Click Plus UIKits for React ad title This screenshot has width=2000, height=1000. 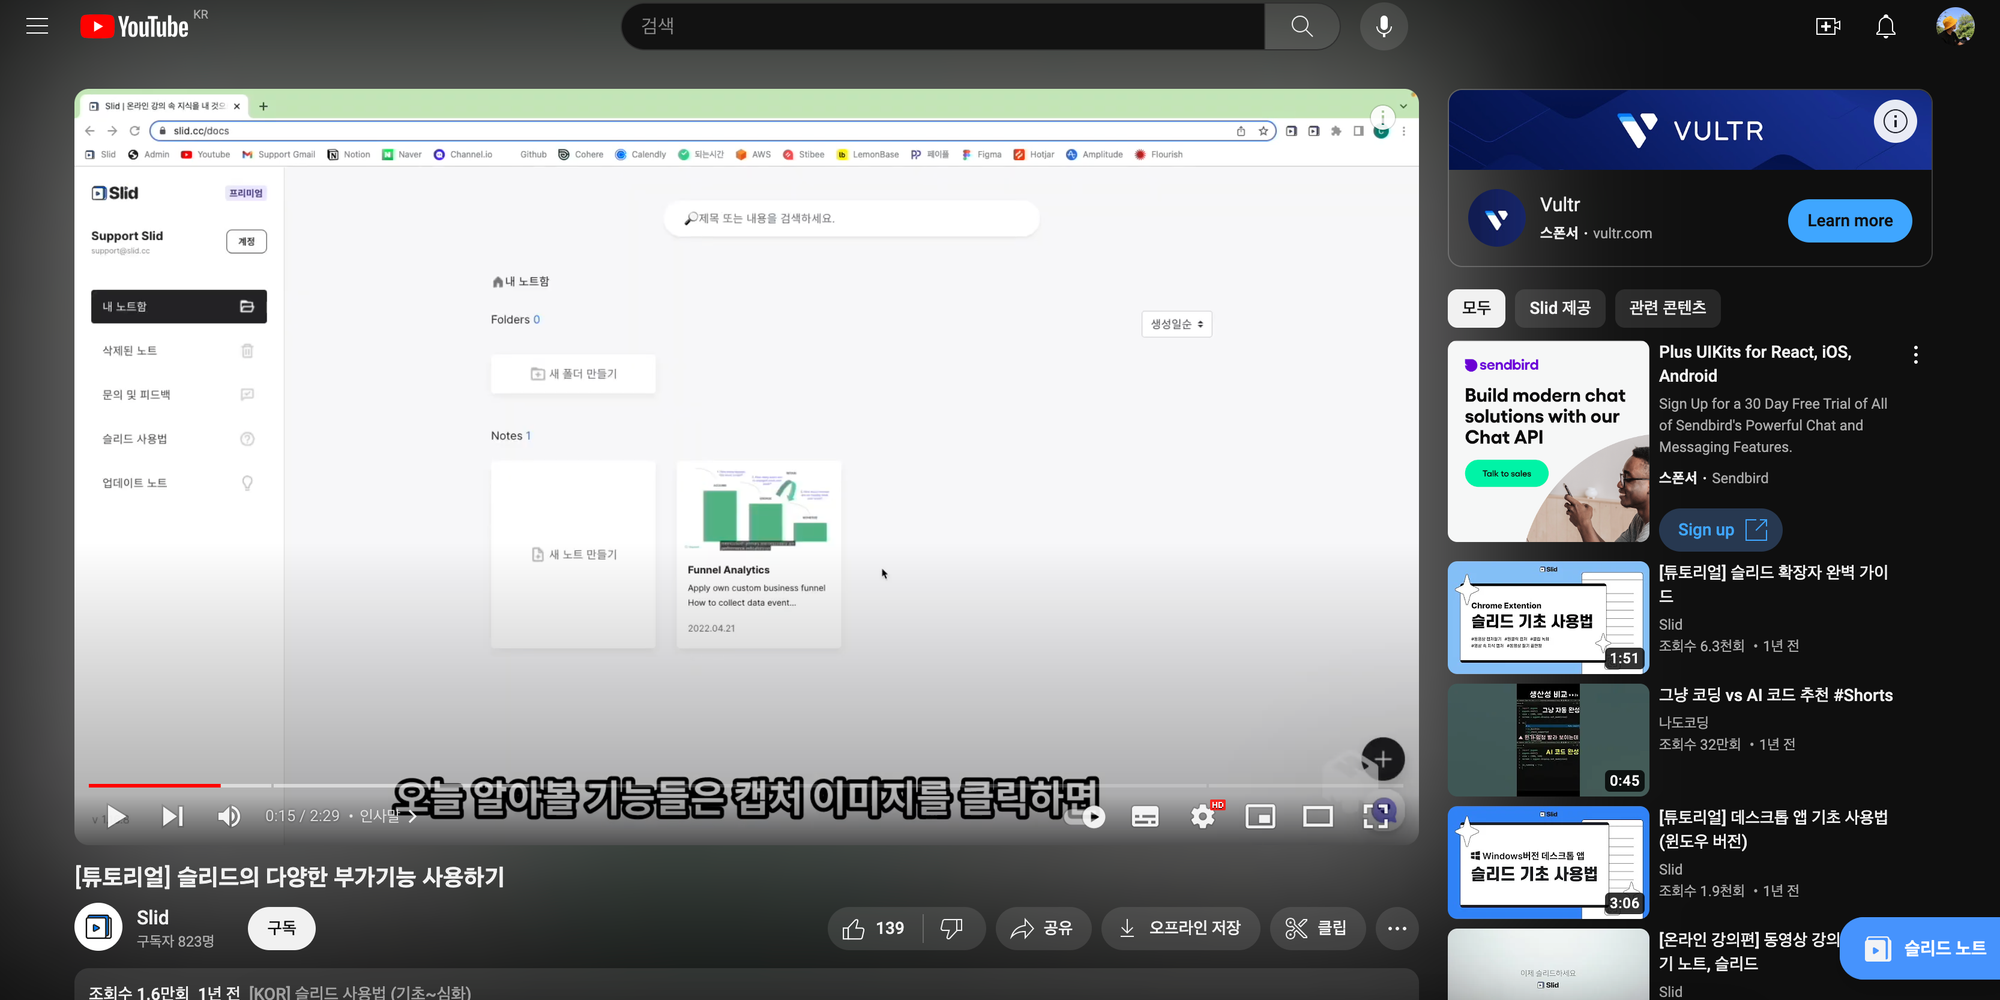click(1755, 364)
